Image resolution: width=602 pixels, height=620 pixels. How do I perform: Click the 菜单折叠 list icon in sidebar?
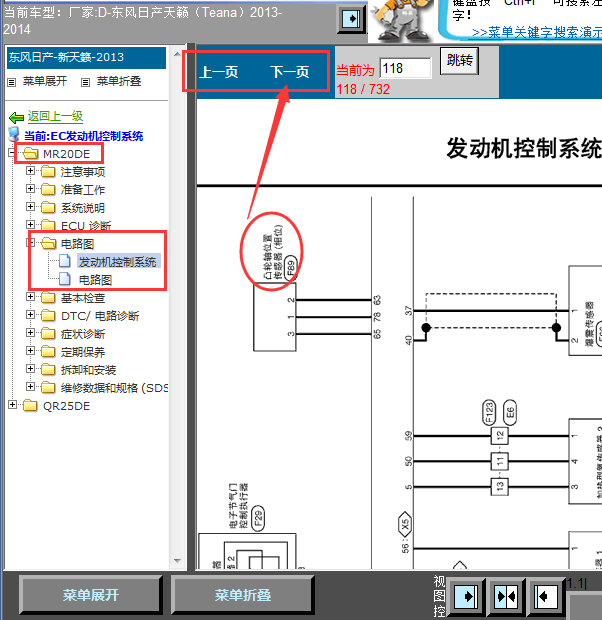(85, 82)
